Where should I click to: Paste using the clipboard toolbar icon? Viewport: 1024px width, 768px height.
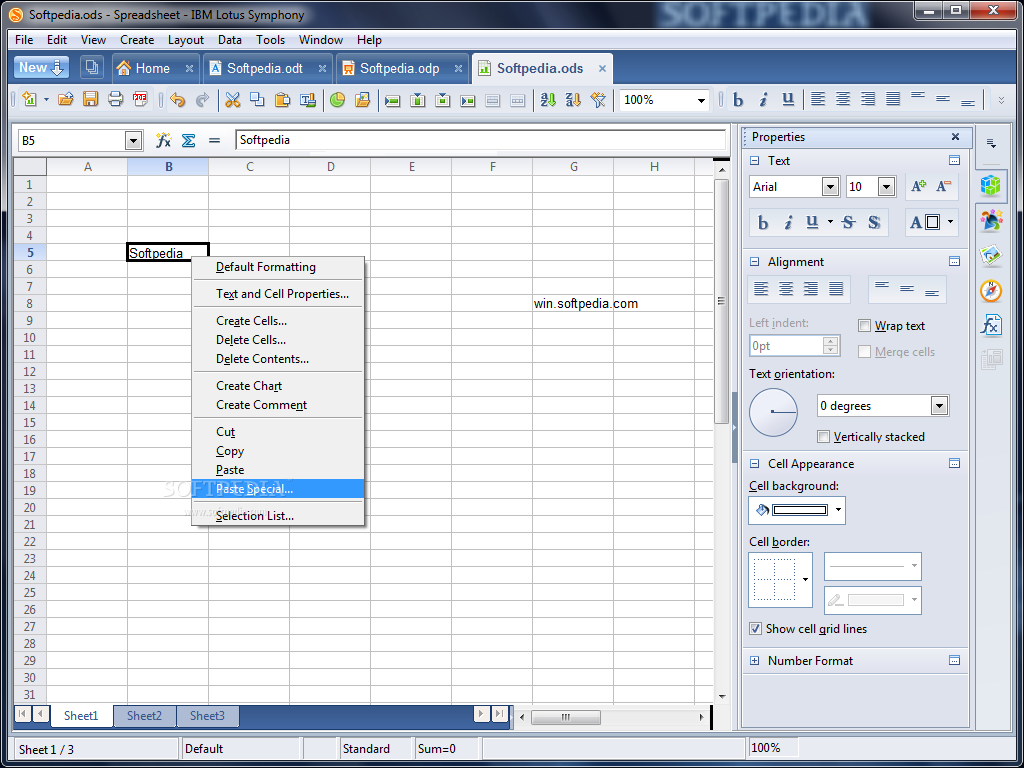coord(282,99)
